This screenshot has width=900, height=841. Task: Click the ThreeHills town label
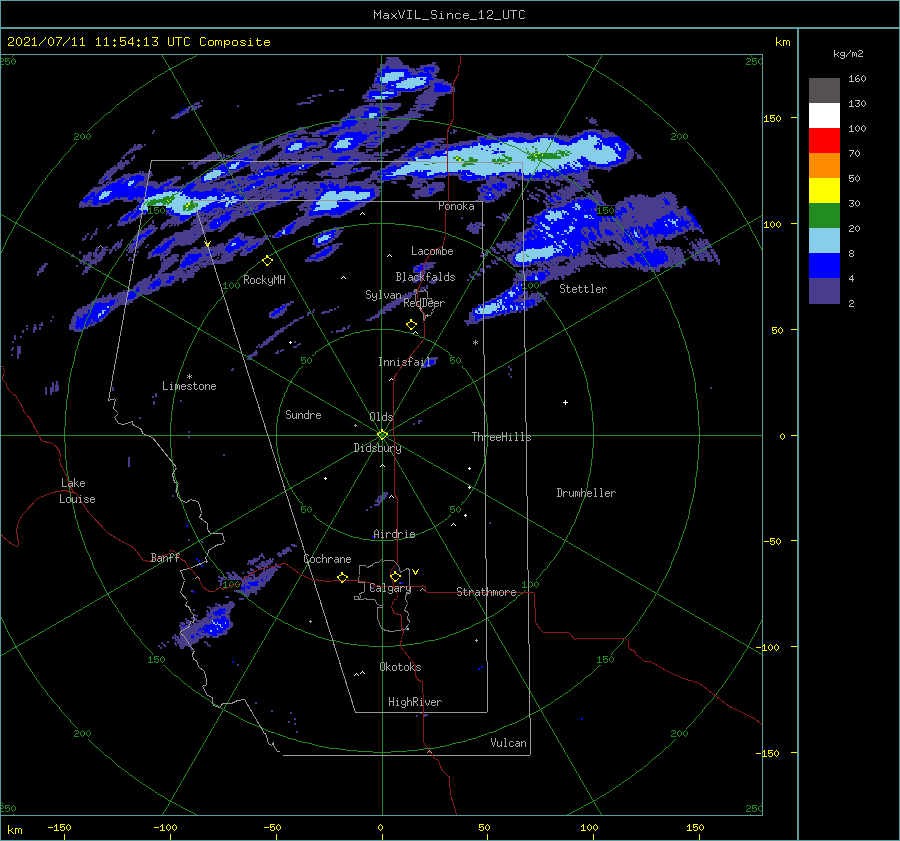(501, 437)
